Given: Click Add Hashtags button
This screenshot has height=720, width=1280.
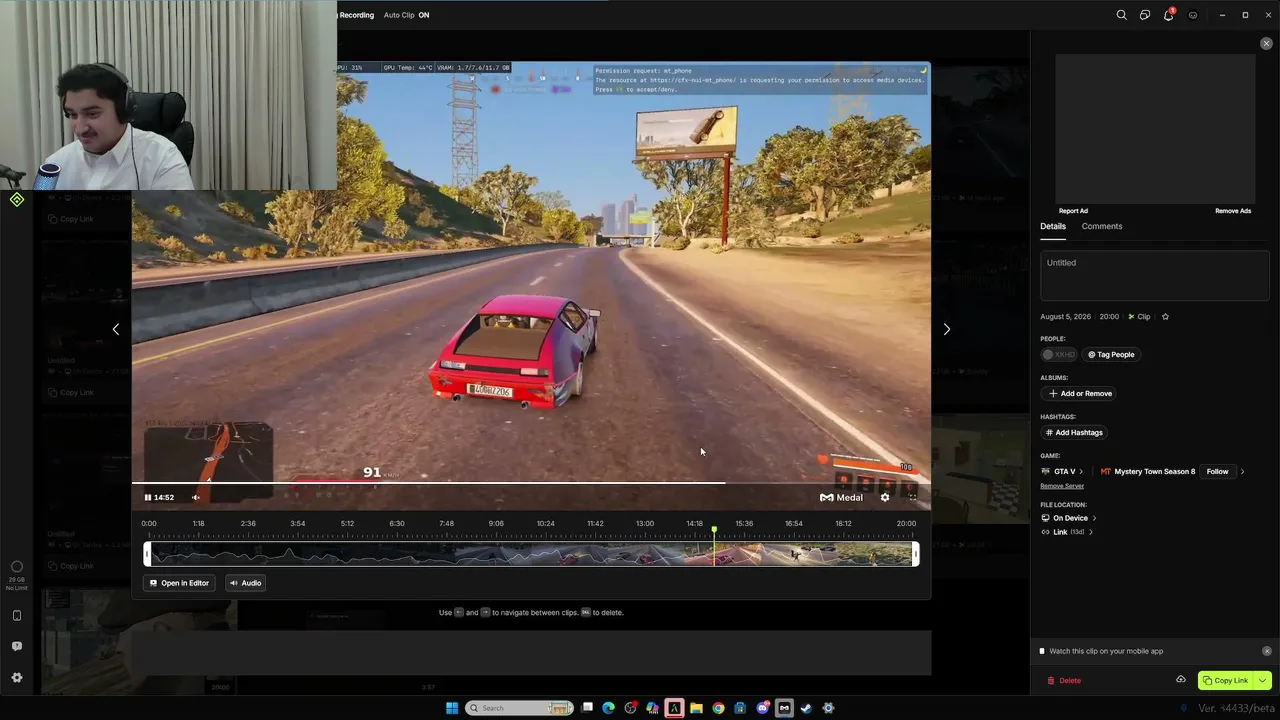Looking at the screenshot, I should (1075, 432).
